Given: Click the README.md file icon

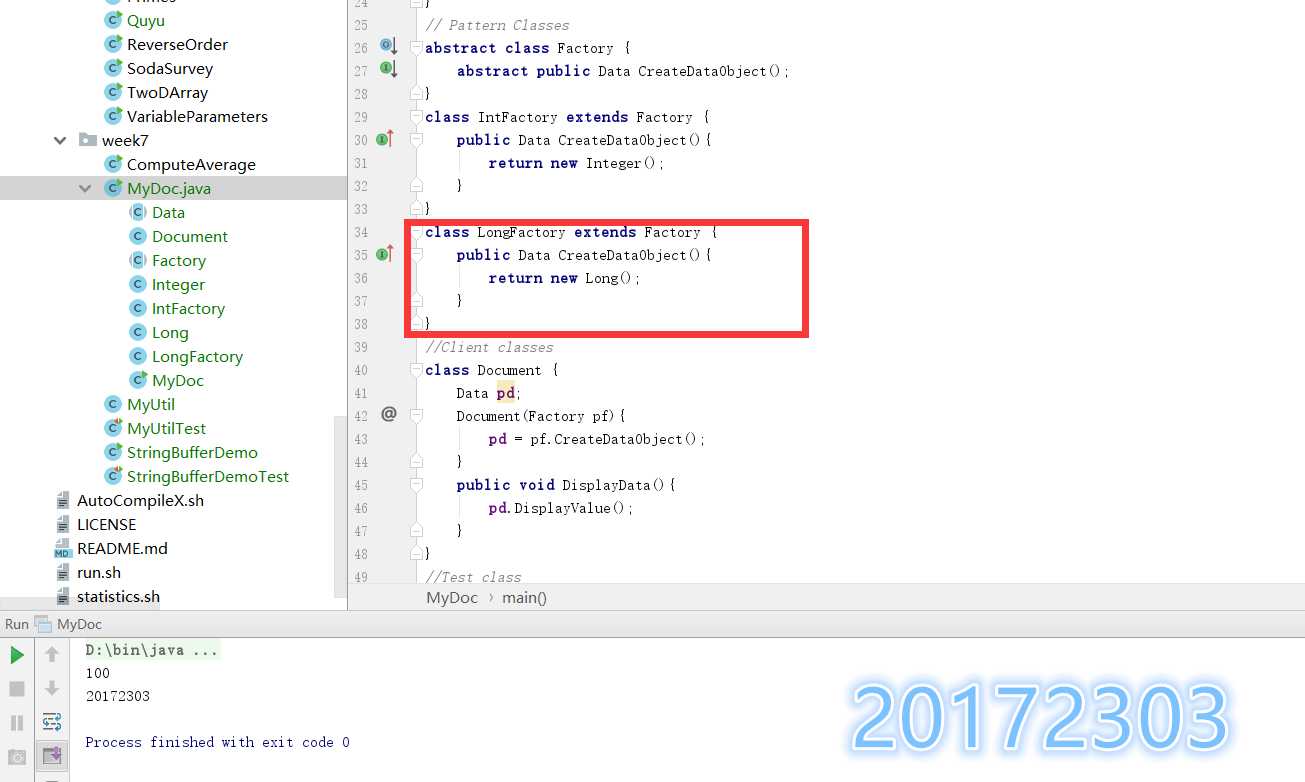Looking at the screenshot, I should pyautogui.click(x=63, y=548).
